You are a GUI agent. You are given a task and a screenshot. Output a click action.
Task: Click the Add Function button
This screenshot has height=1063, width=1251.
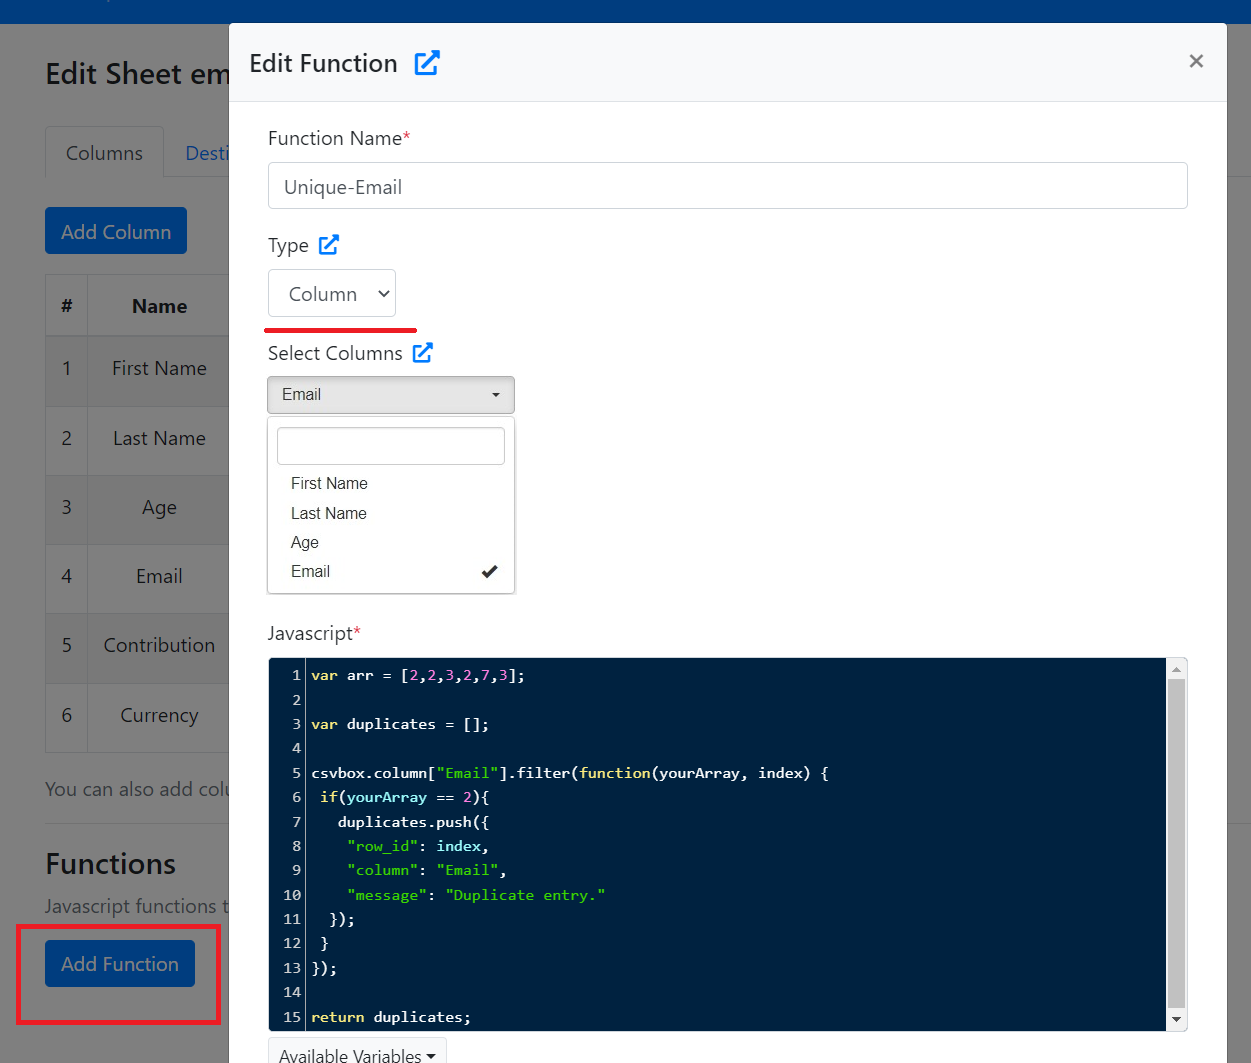pyautogui.click(x=120, y=963)
